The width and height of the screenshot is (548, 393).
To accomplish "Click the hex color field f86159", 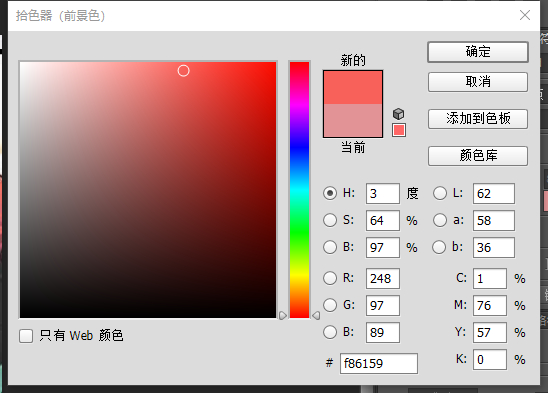I will [379, 363].
